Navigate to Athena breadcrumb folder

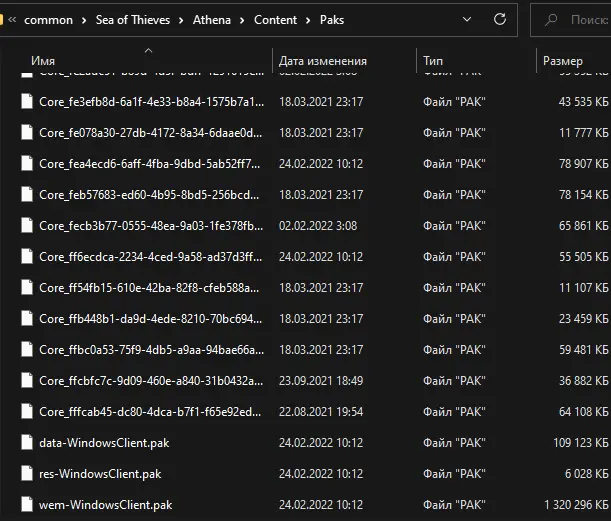[x=212, y=20]
